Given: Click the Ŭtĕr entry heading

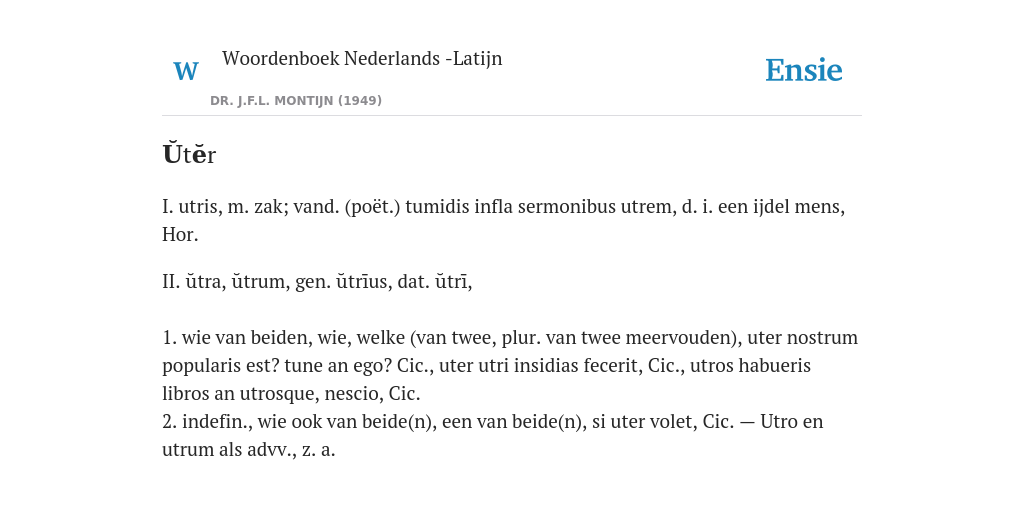Looking at the screenshot, I should click(189, 154).
